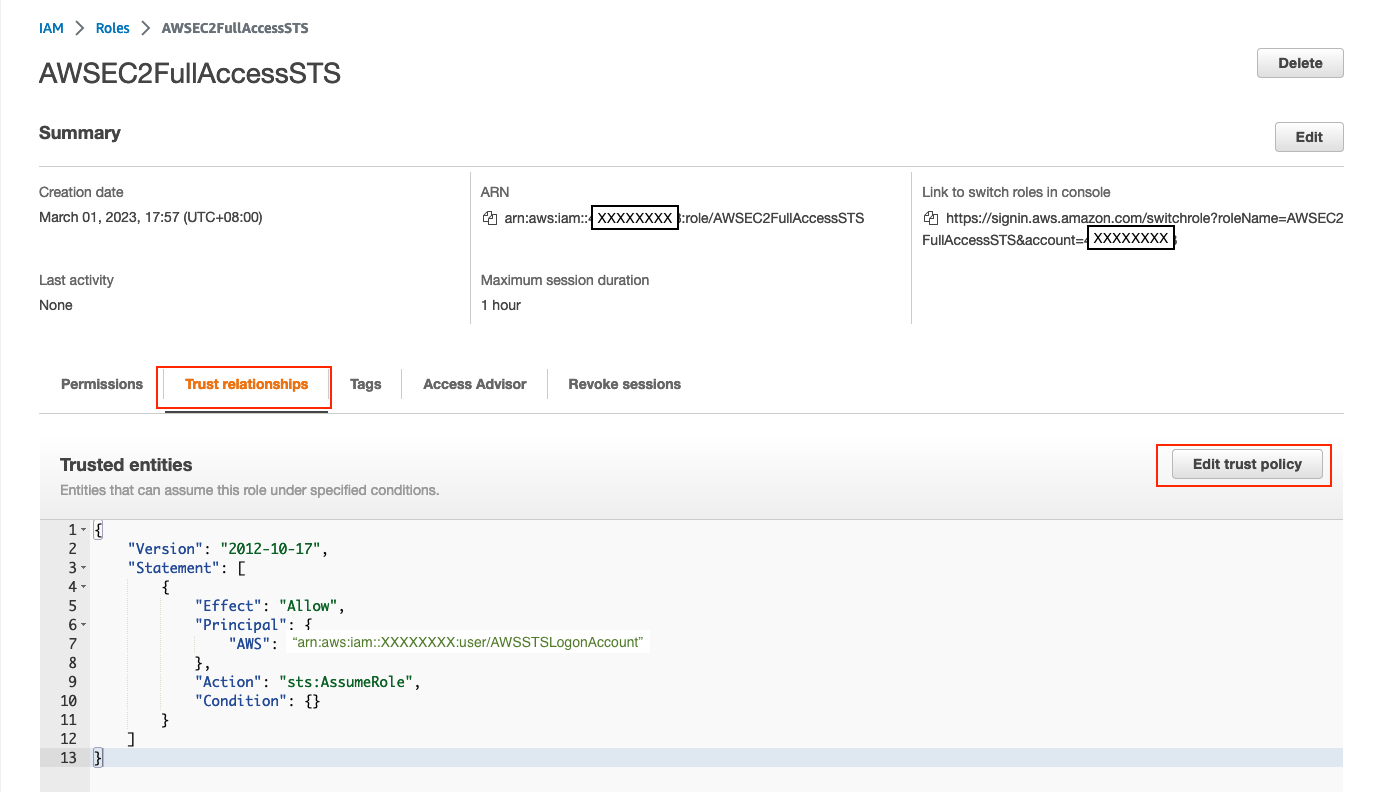Open the IAM breadcrumb link
This screenshot has width=1382, height=792.
click(x=51, y=28)
